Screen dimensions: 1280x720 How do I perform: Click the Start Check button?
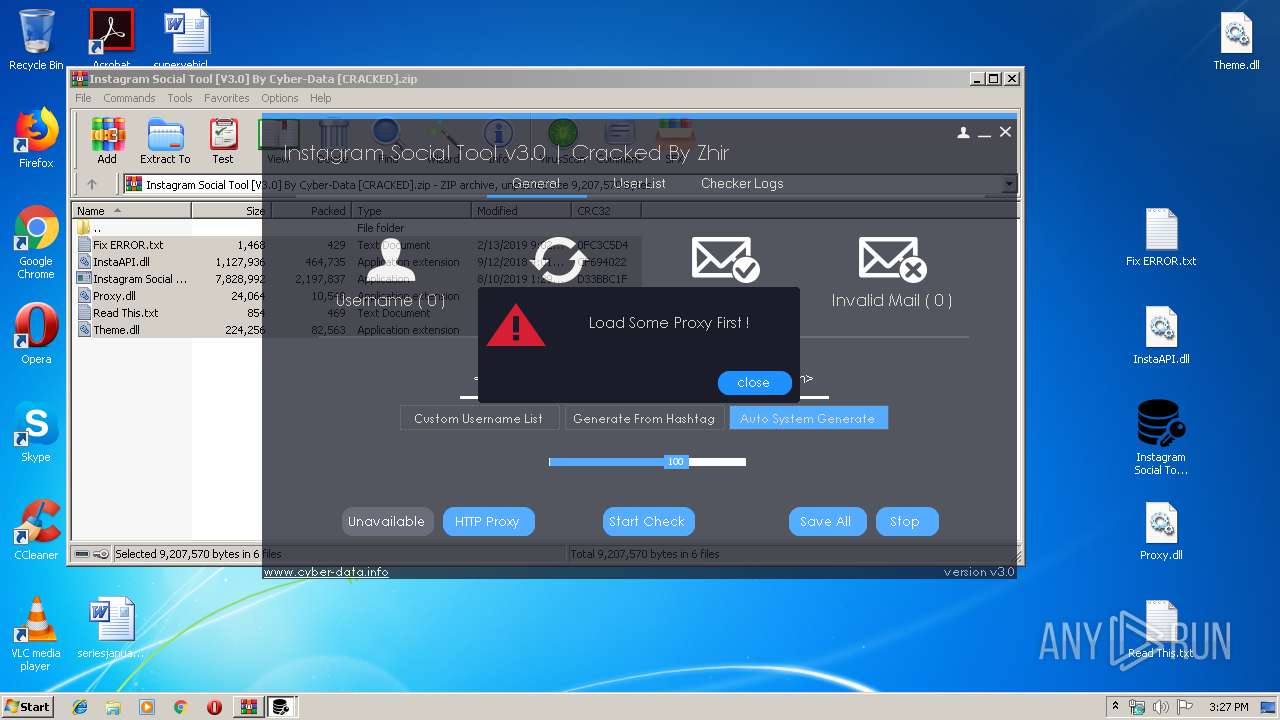[x=647, y=521]
